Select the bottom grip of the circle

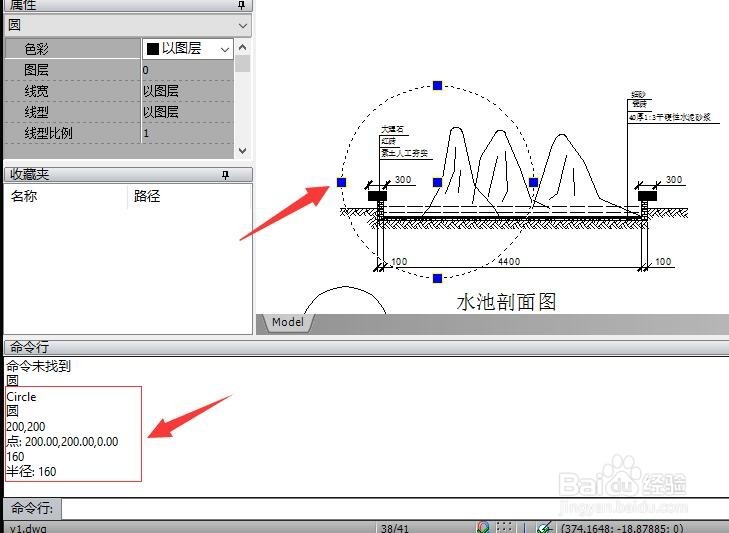click(437, 278)
